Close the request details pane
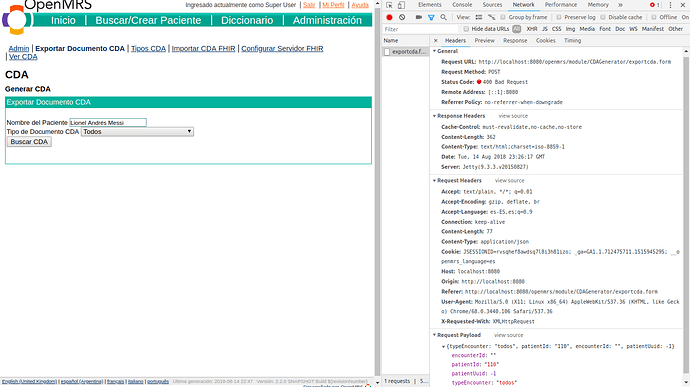The height and width of the screenshot is (387, 690). (436, 41)
